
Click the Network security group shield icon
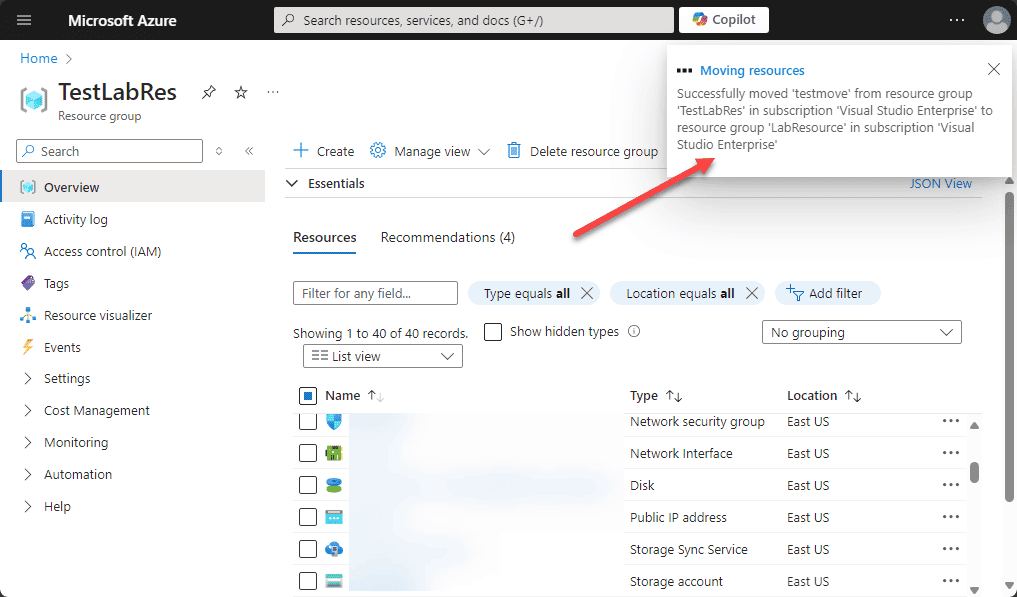333,422
